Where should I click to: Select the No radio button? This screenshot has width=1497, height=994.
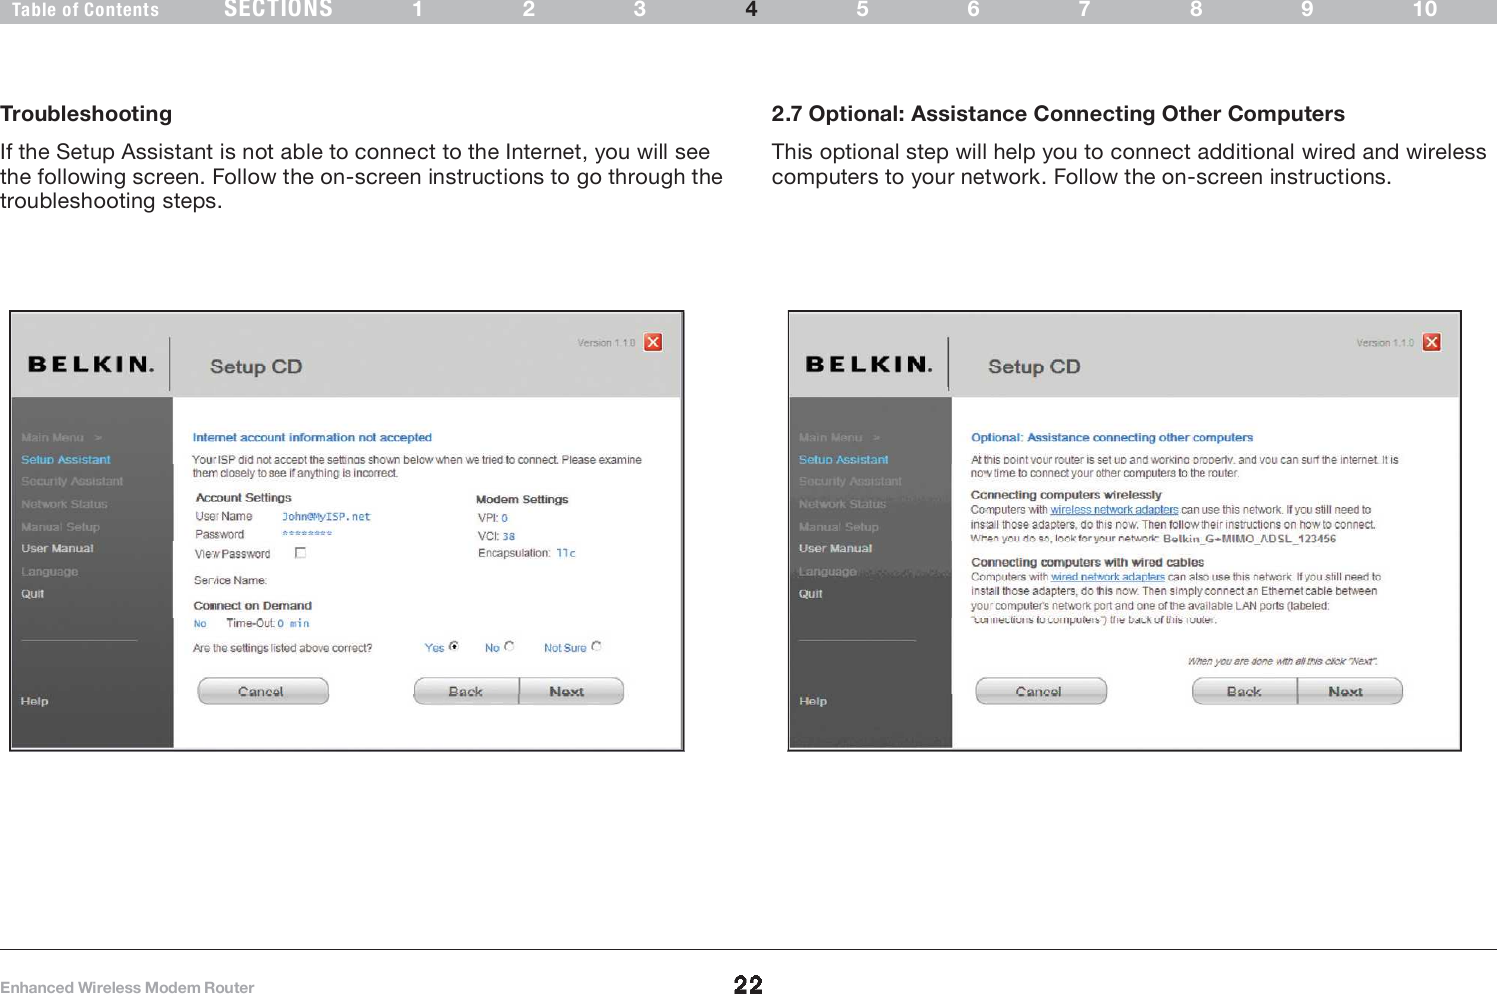click(x=509, y=647)
